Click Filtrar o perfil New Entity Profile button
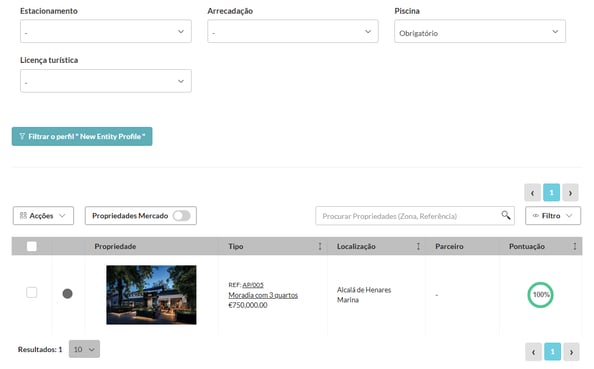The width and height of the screenshot is (594, 369). [x=82, y=136]
